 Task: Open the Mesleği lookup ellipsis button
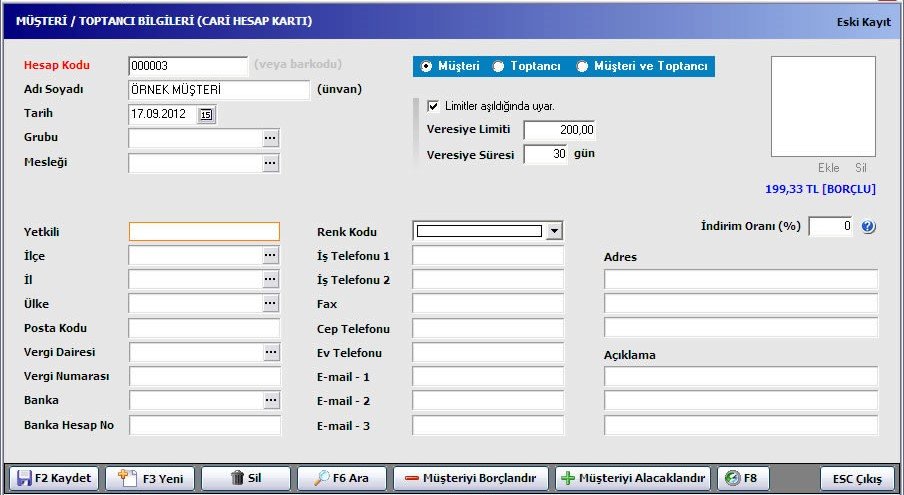coord(270,163)
